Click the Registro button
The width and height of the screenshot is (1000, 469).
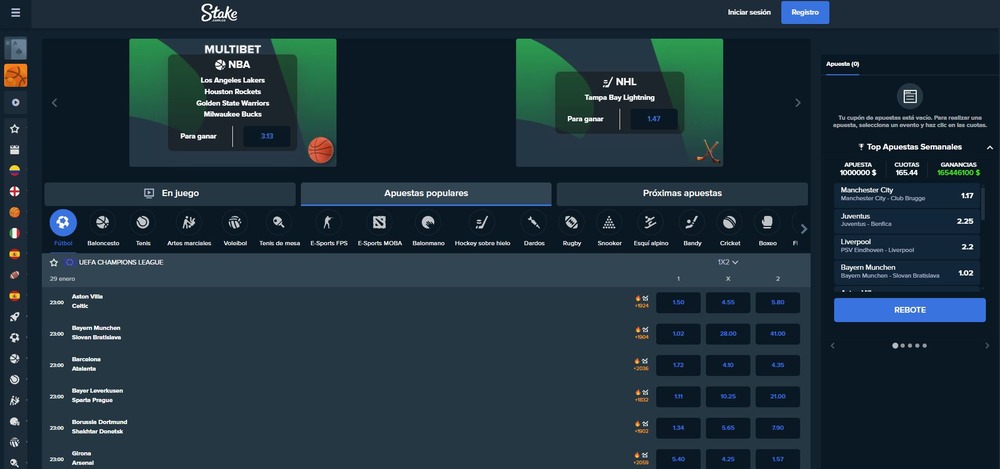tap(805, 12)
